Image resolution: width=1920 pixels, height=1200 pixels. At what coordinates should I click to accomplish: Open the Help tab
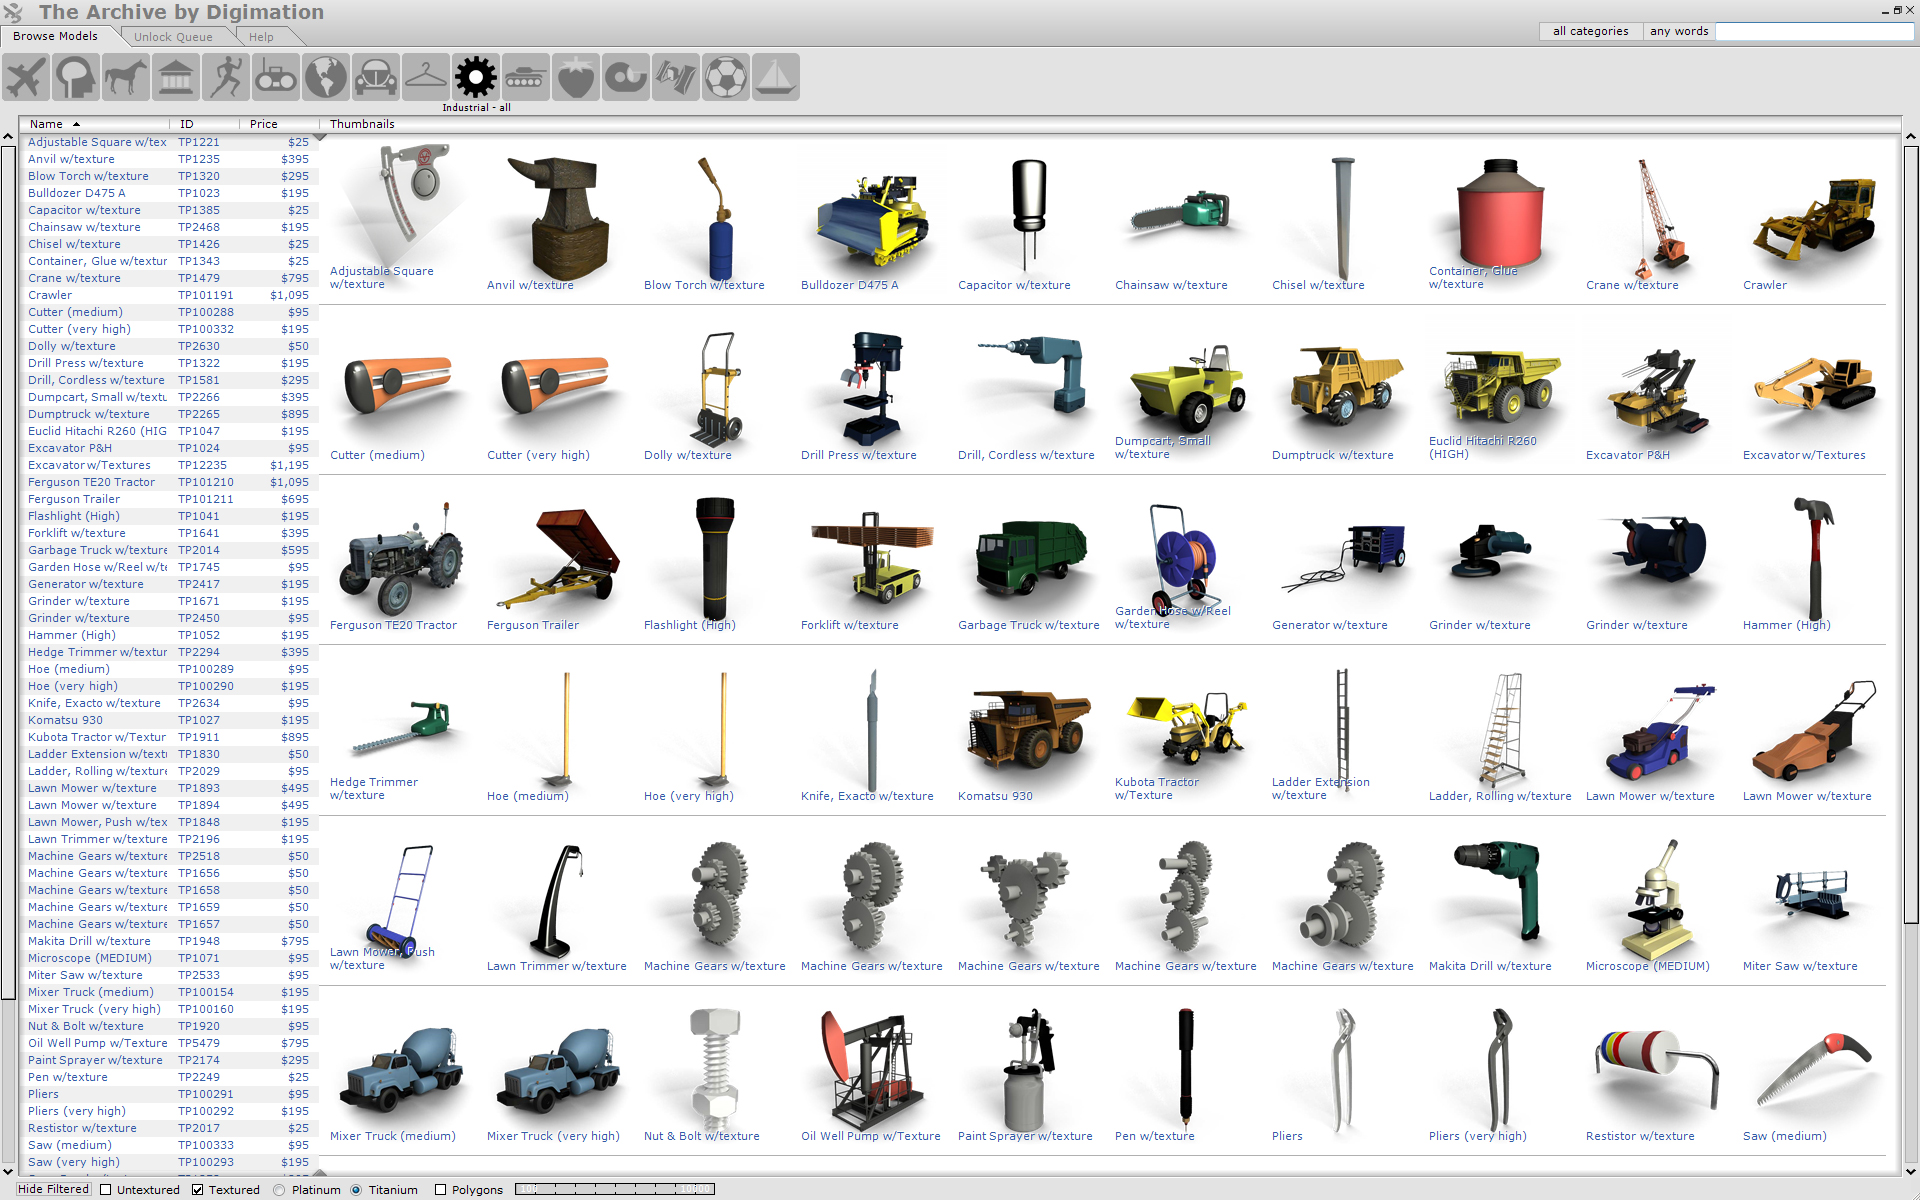pos(261,37)
